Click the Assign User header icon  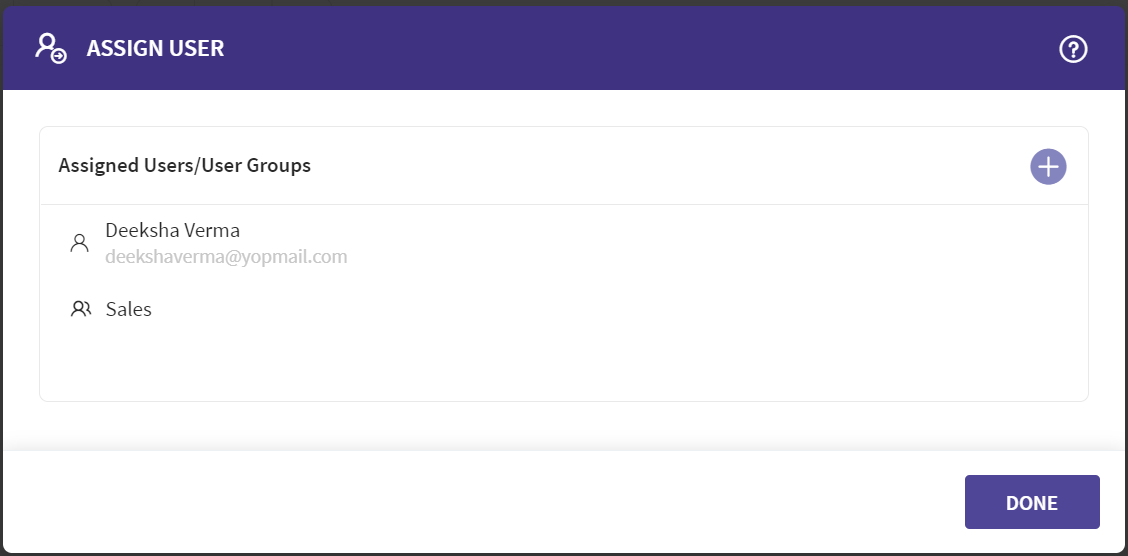click(x=51, y=48)
